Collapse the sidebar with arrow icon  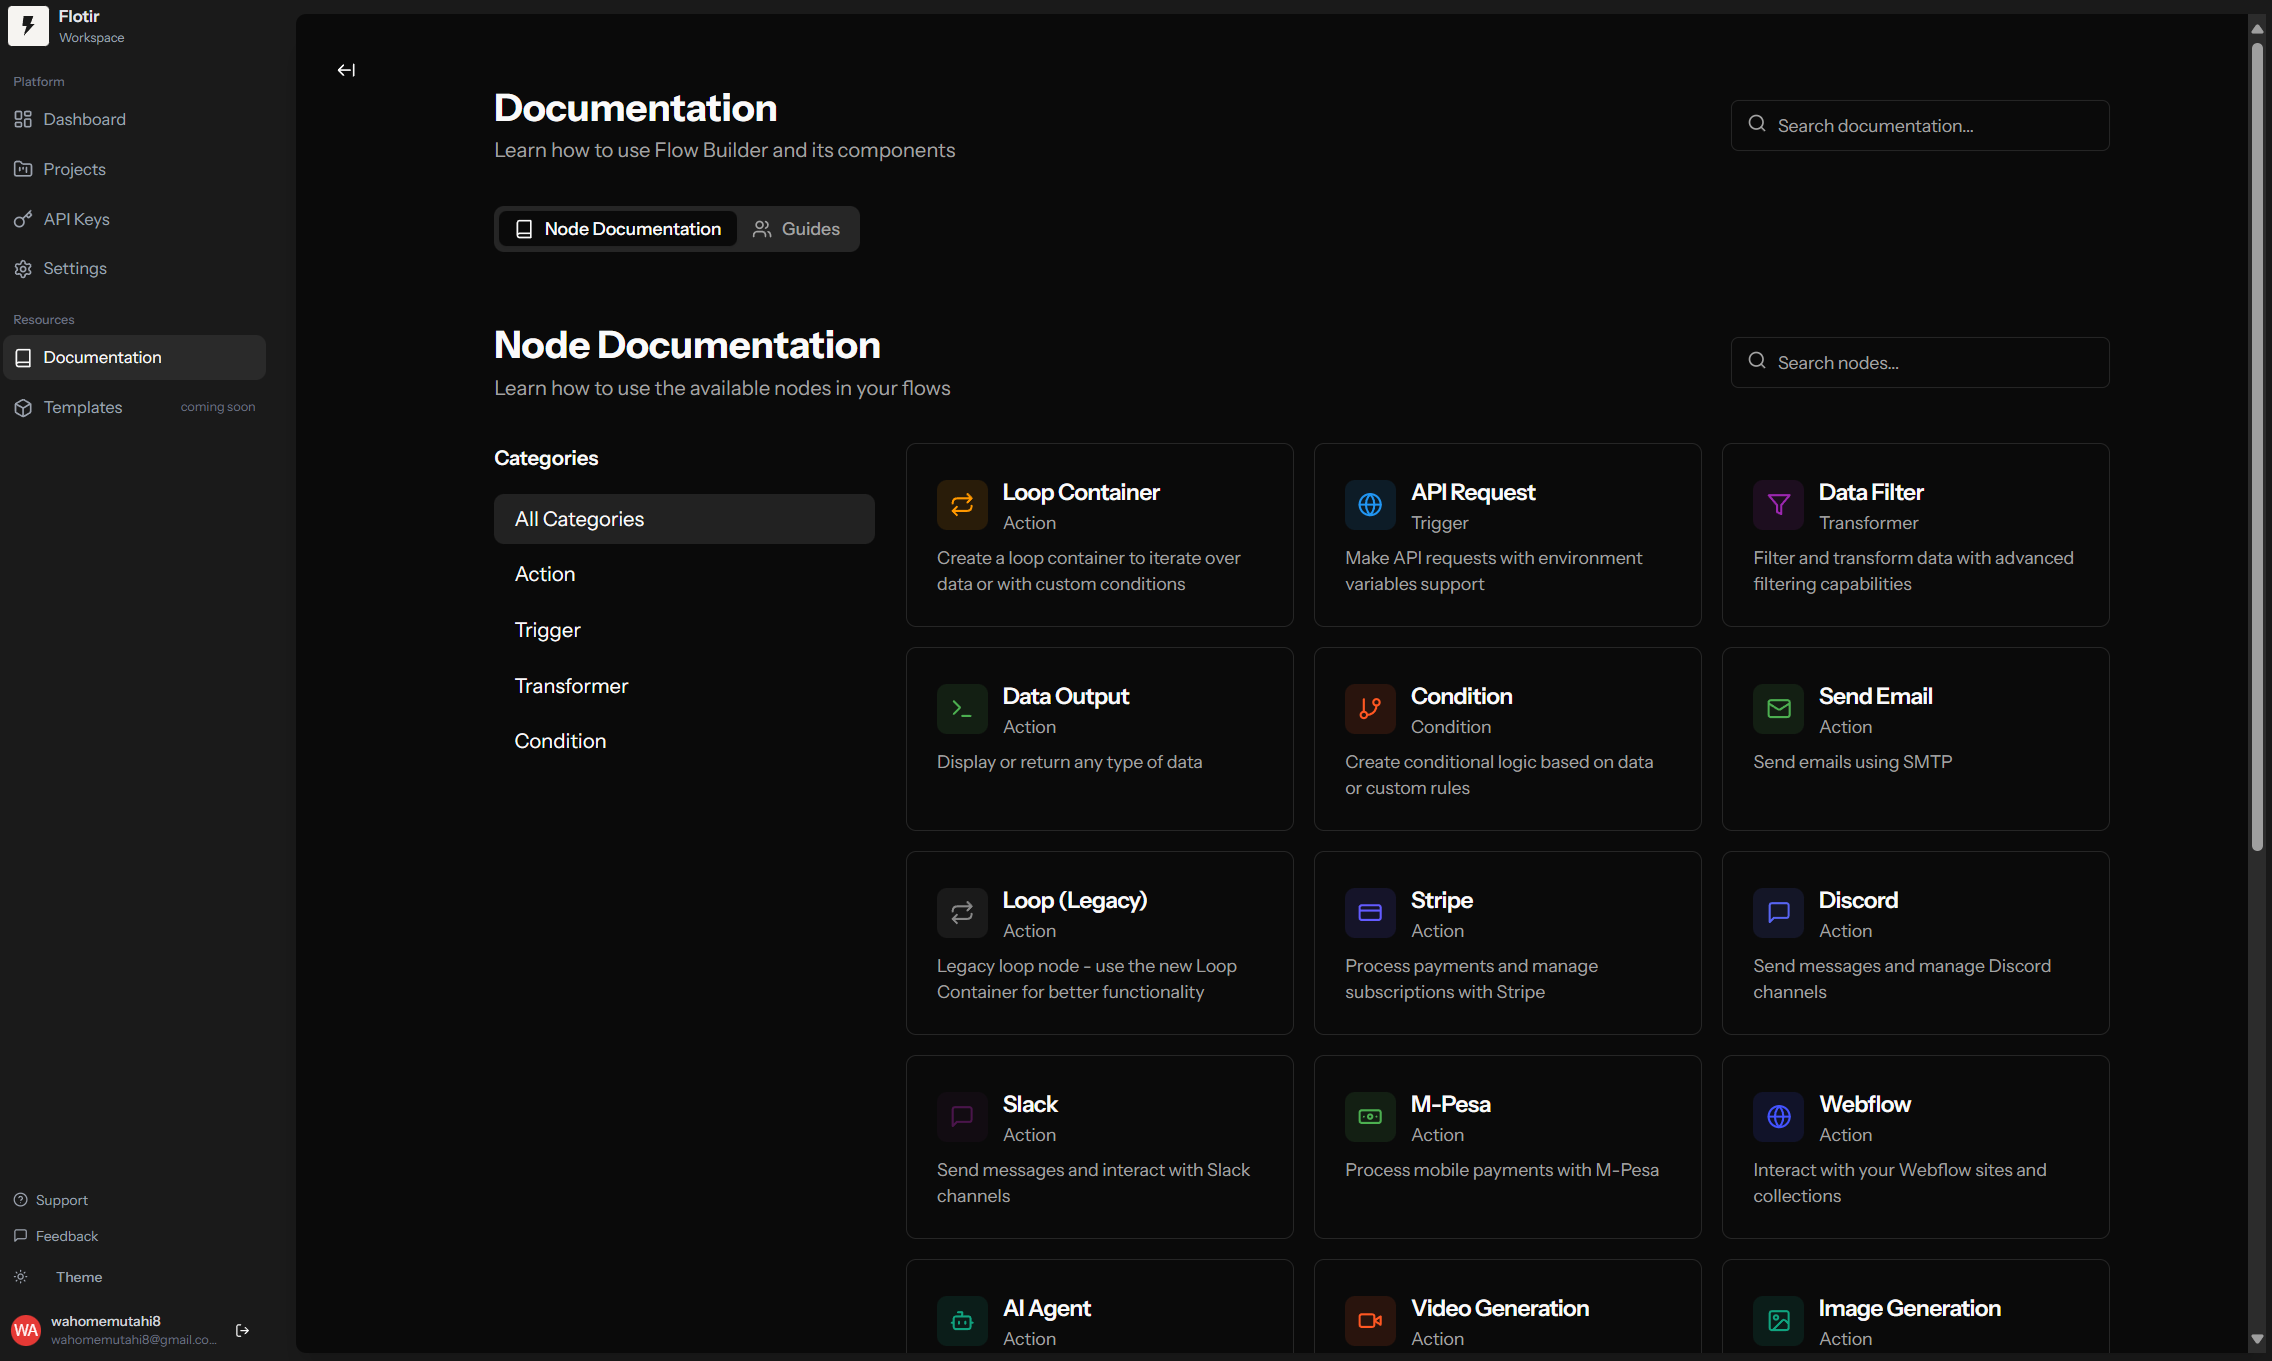[346, 70]
